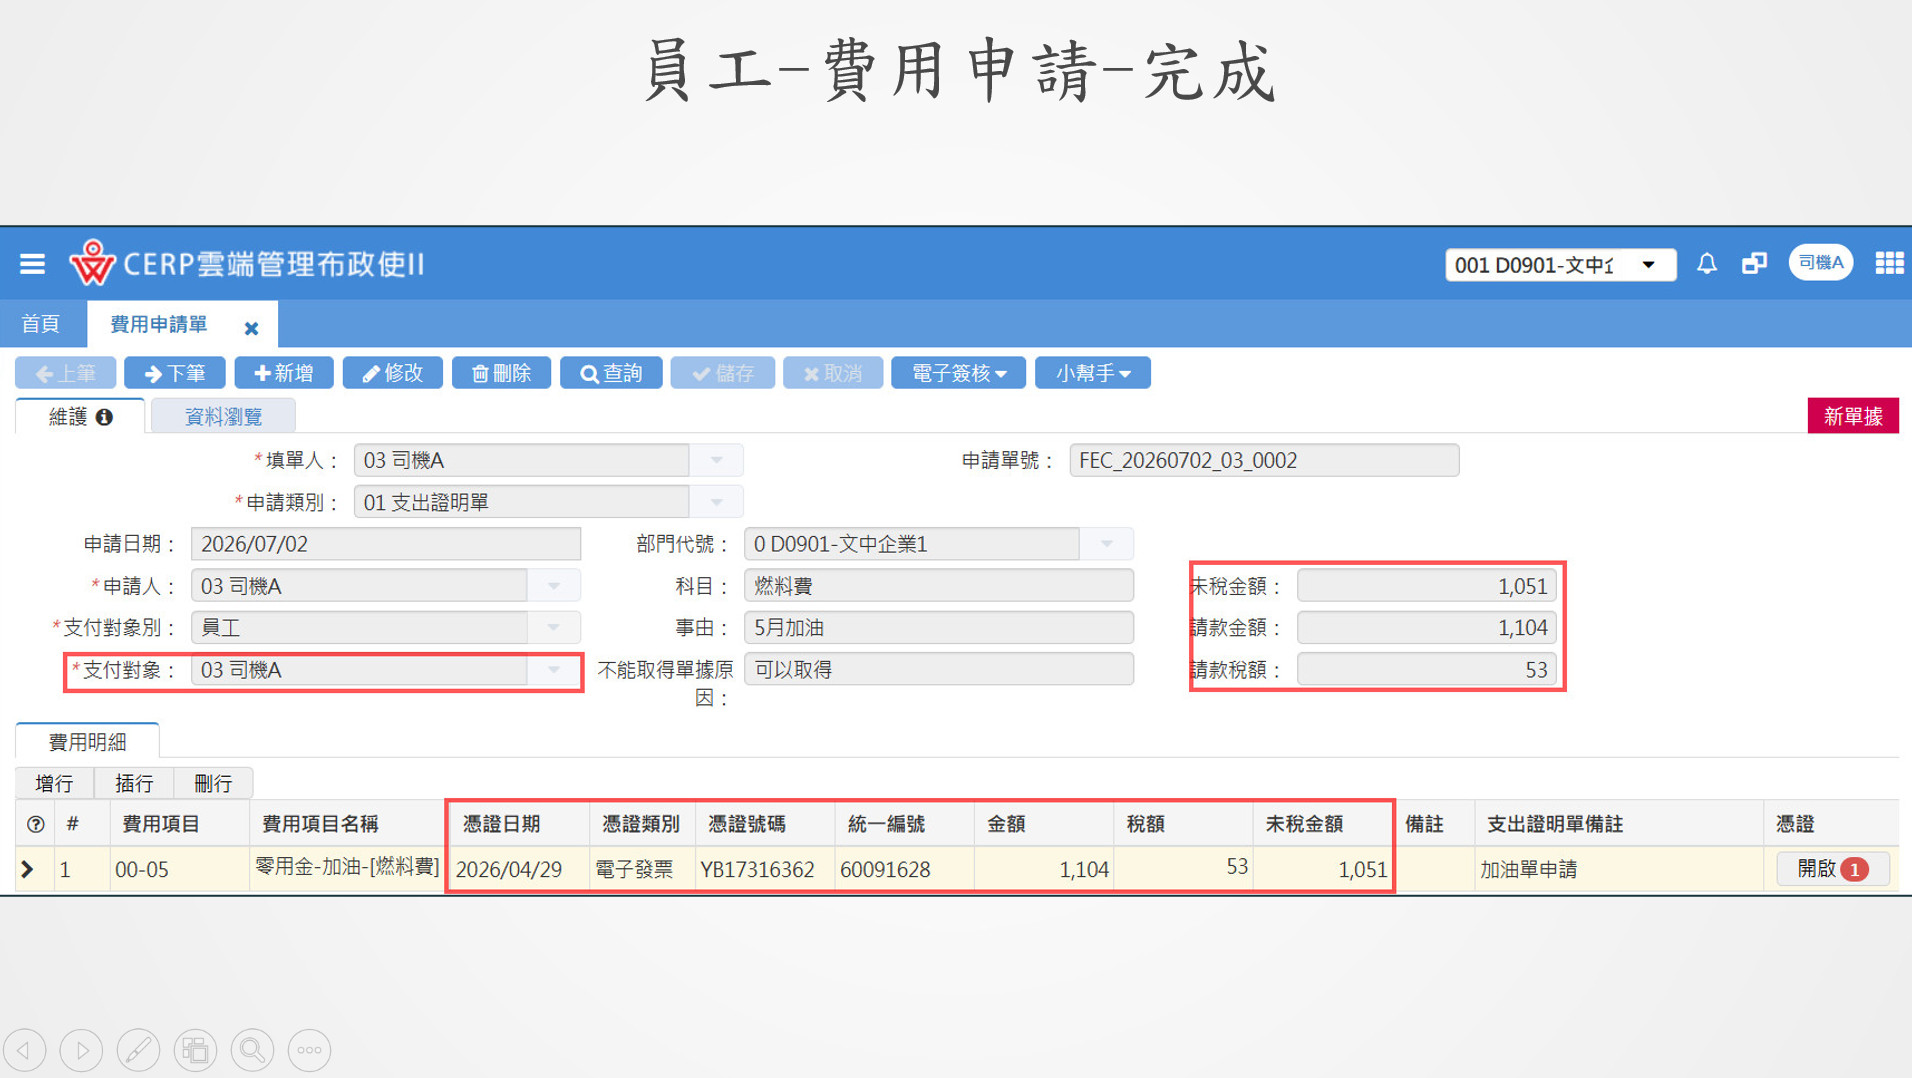1912x1078 pixels.
Task: Switch to 首頁 tab
Action: 41,324
